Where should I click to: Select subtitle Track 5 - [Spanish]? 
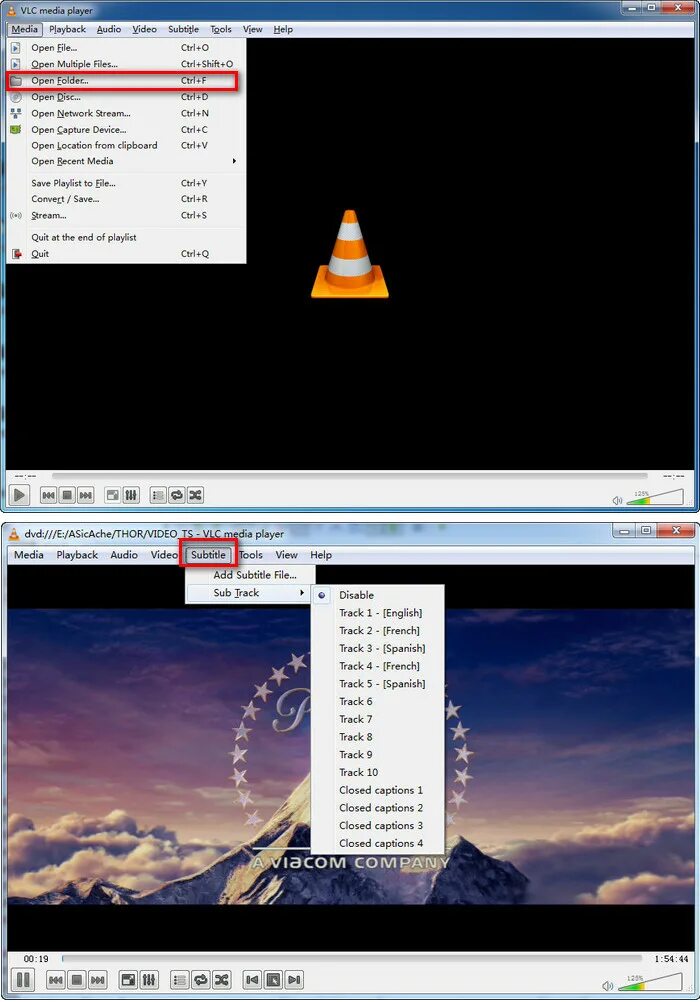378,684
